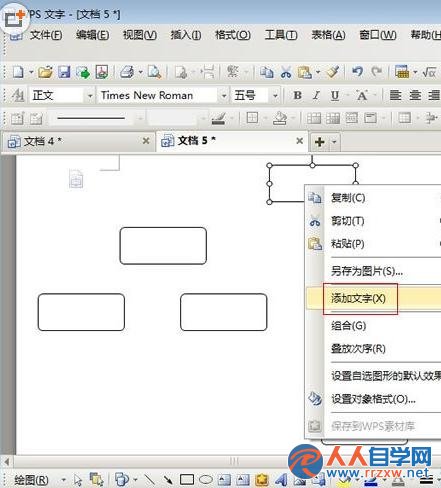
Task: Close the 文档 4 tab
Action: click(x=146, y=141)
